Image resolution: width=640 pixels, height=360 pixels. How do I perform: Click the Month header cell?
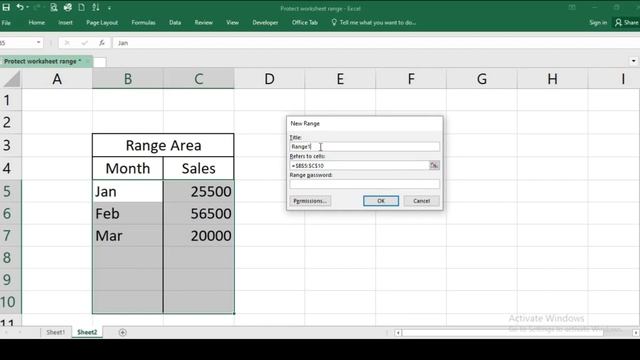pos(128,168)
